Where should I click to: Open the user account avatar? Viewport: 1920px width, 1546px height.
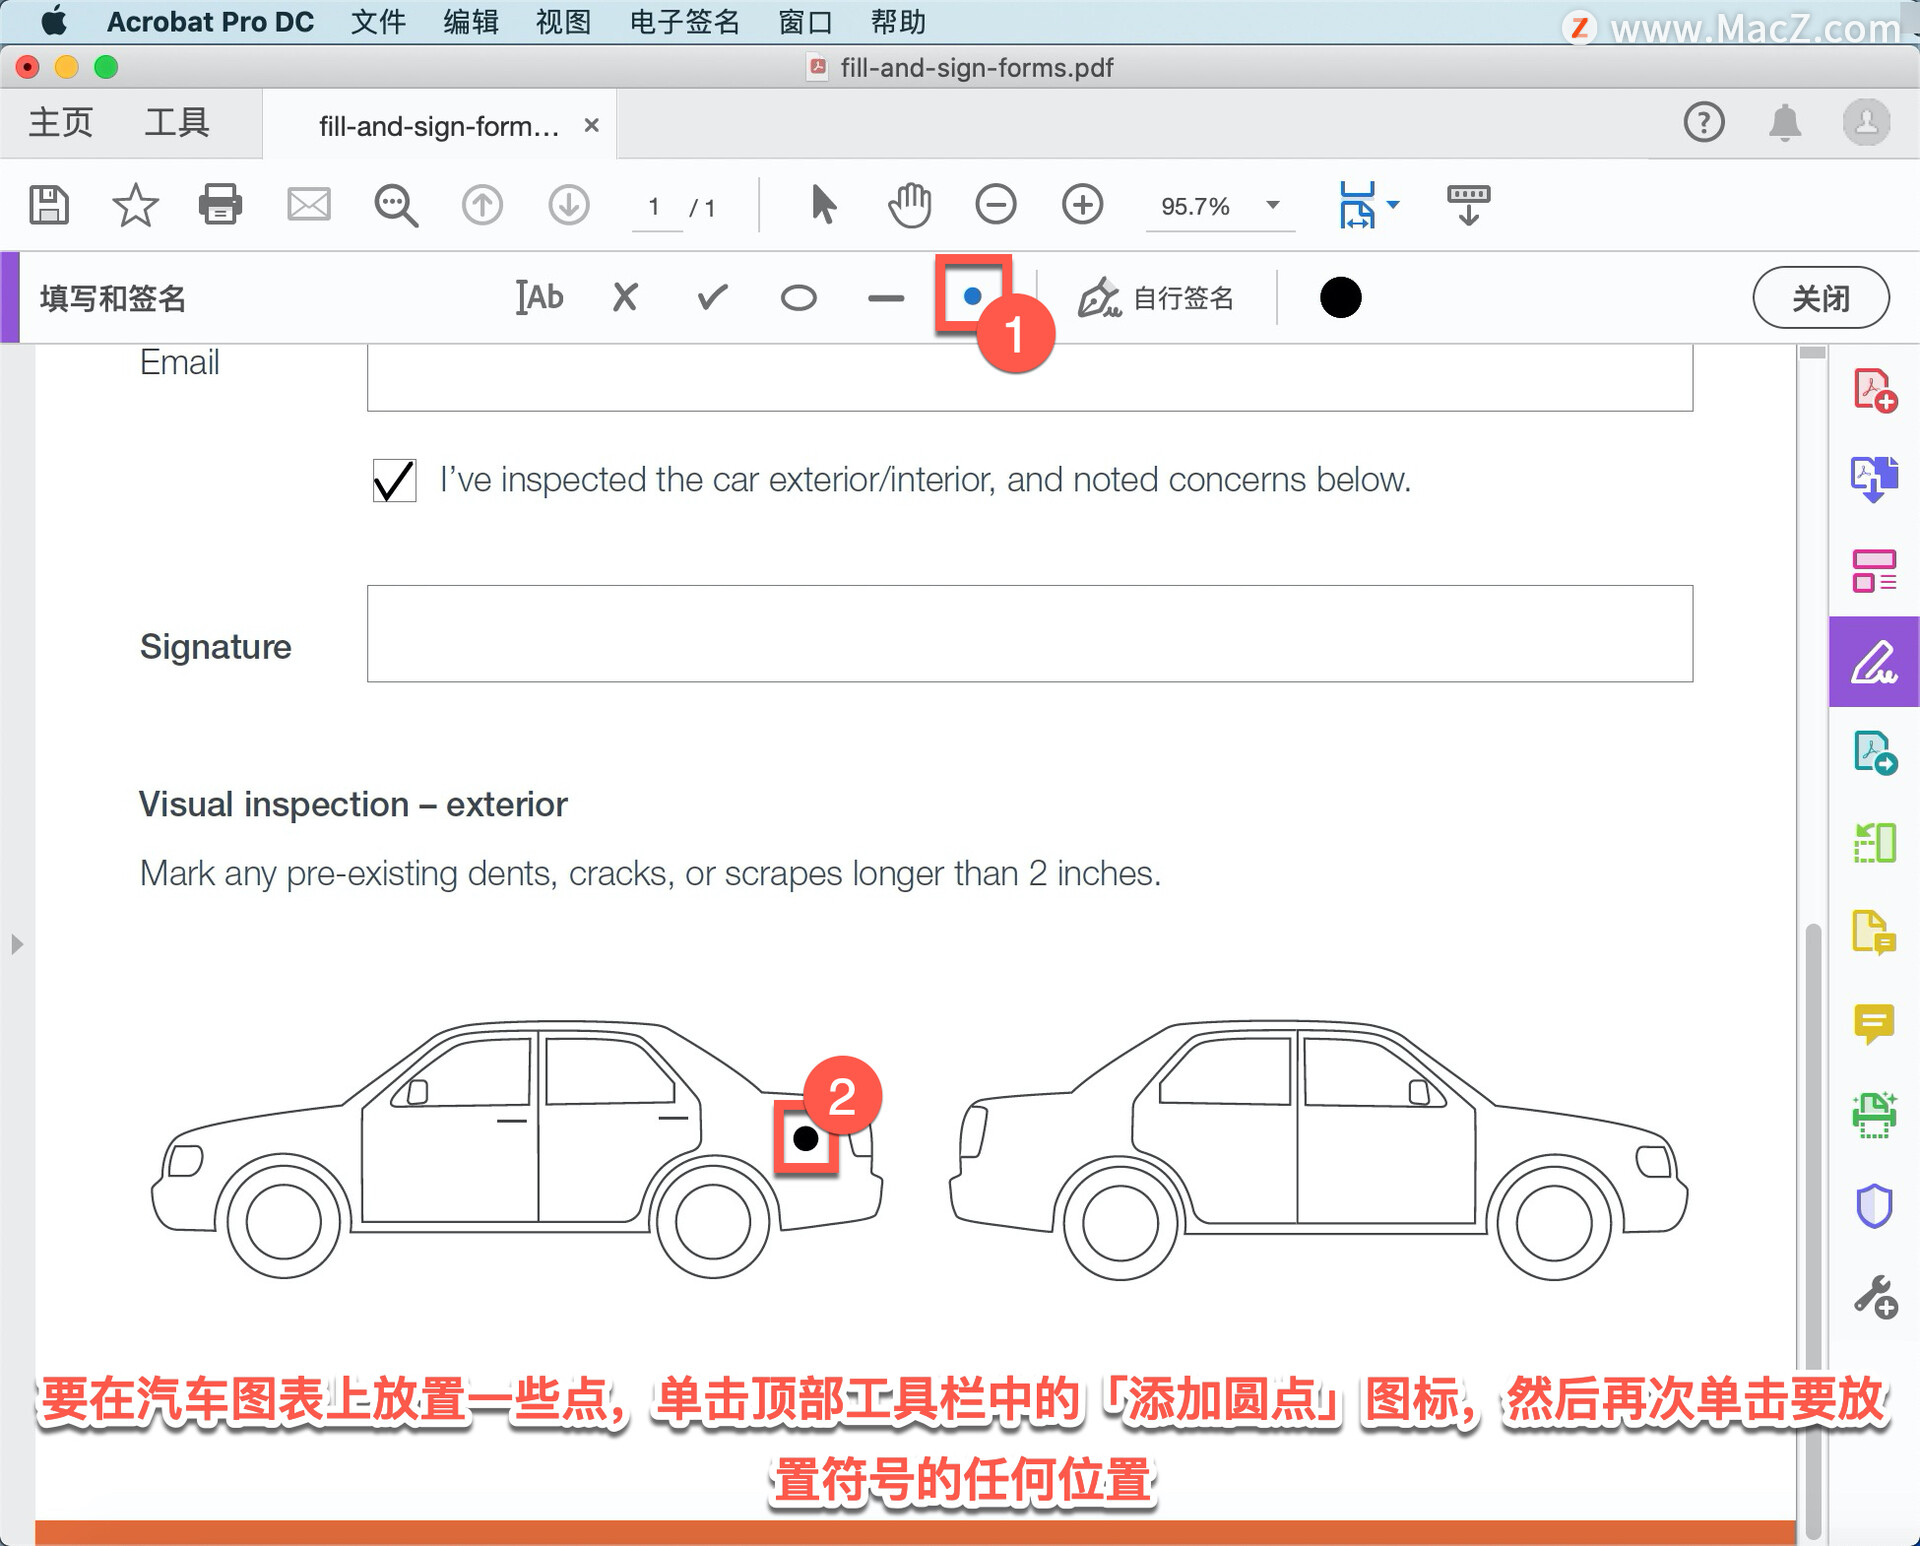pos(1866,122)
